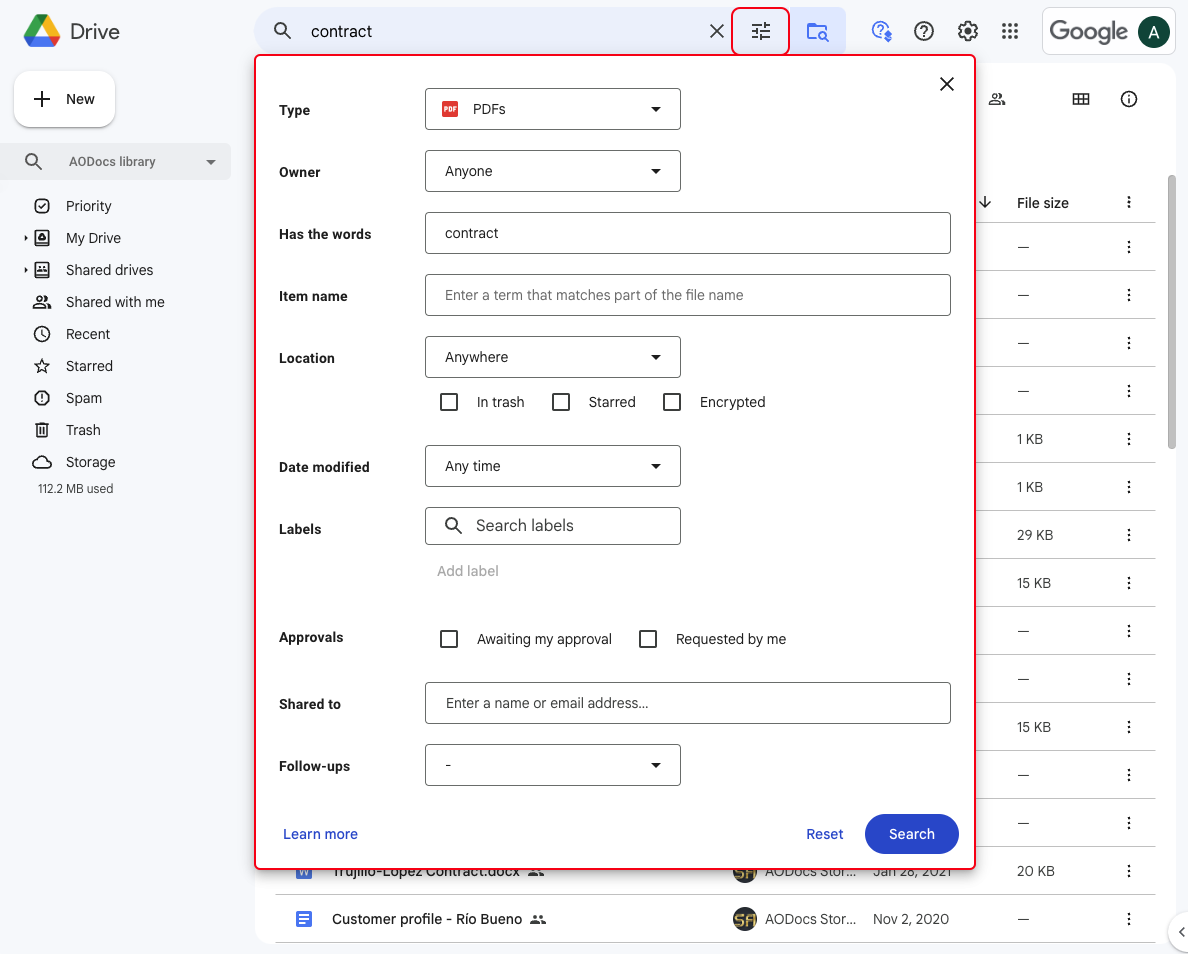Click the Trash bin icon in sidebar
Viewport: 1188px width, 954px height.
pos(42,430)
